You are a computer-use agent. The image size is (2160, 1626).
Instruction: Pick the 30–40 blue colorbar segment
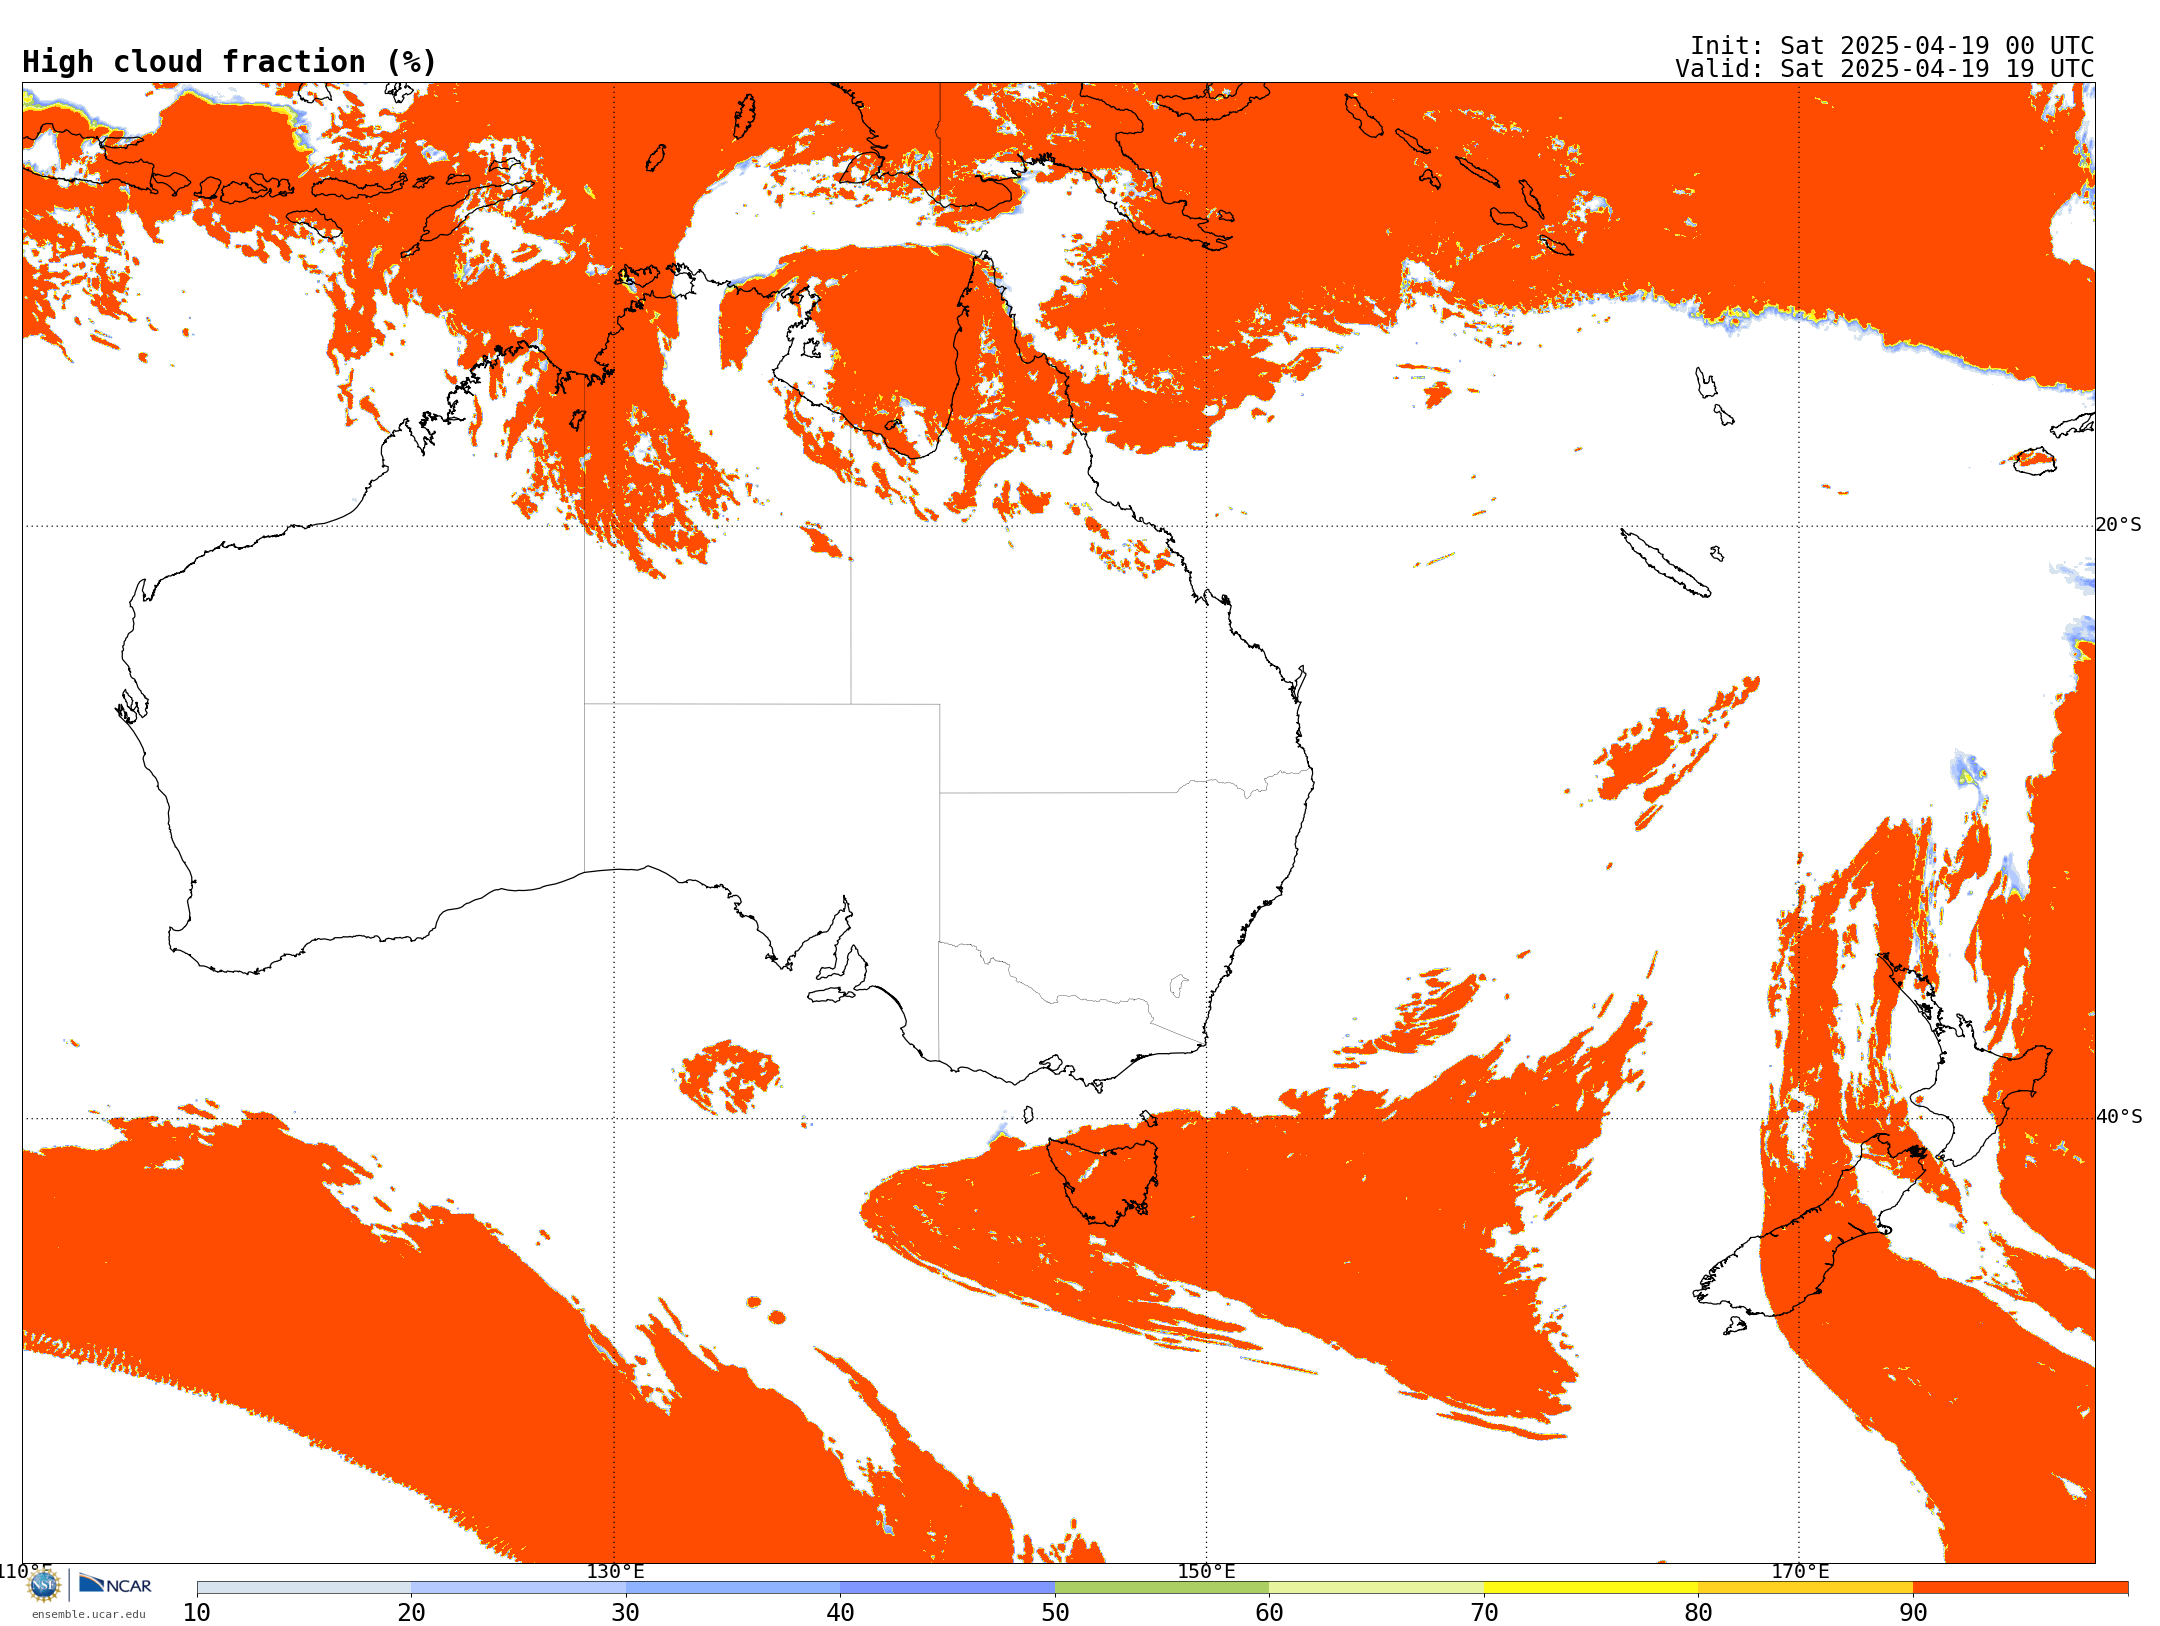(733, 1588)
